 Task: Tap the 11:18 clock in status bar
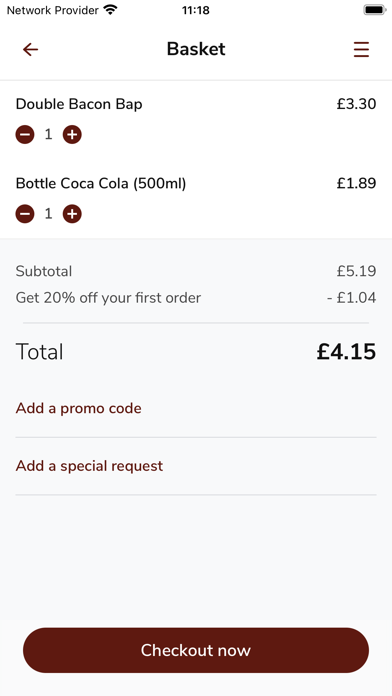pos(196,10)
